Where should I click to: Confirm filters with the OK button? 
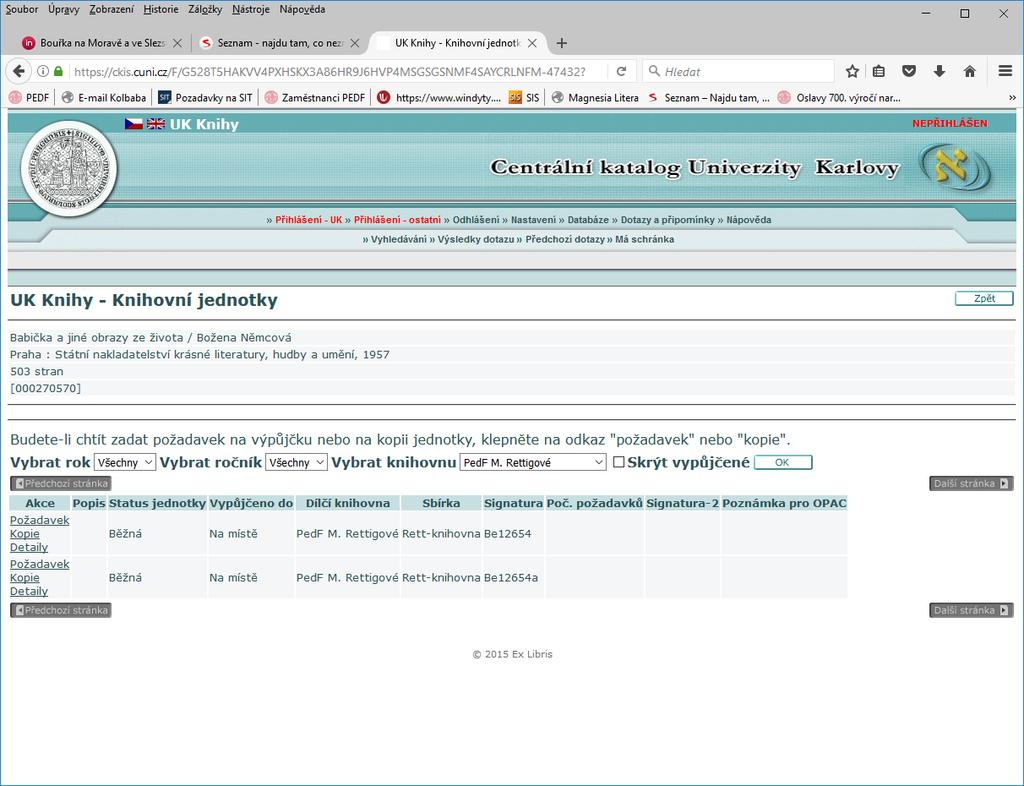point(783,462)
